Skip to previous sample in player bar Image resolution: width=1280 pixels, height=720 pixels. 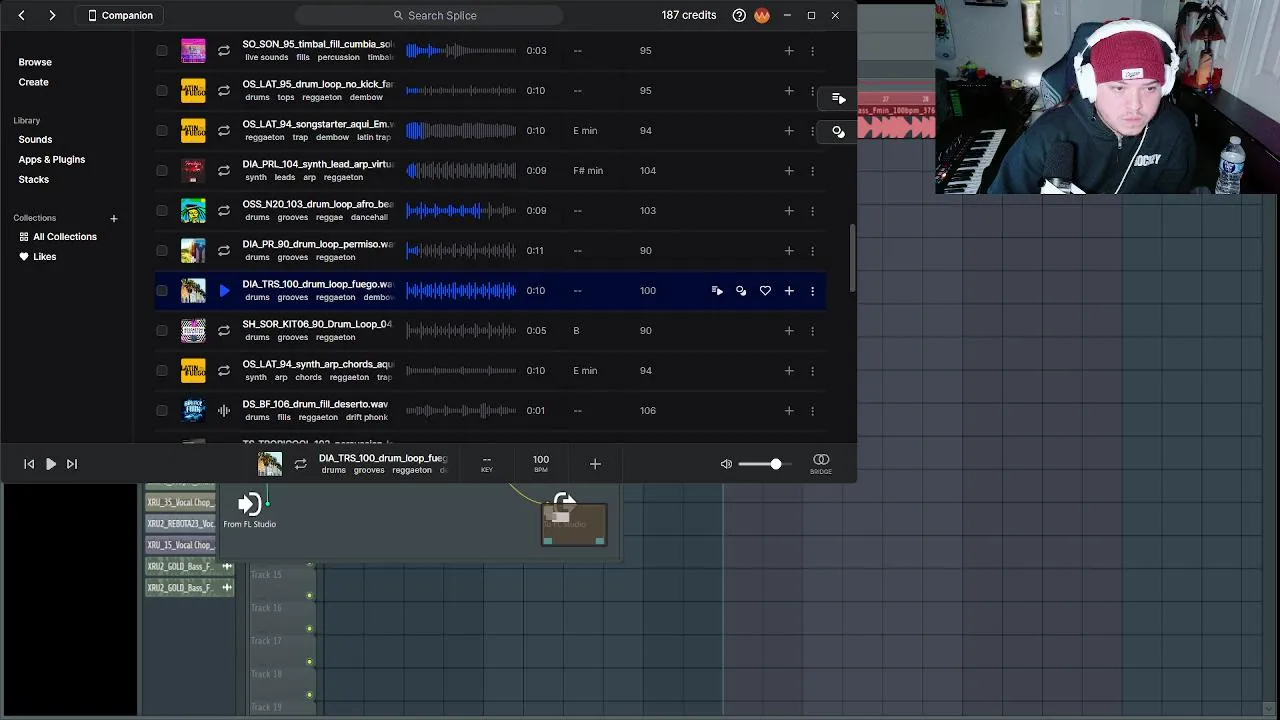(x=29, y=464)
